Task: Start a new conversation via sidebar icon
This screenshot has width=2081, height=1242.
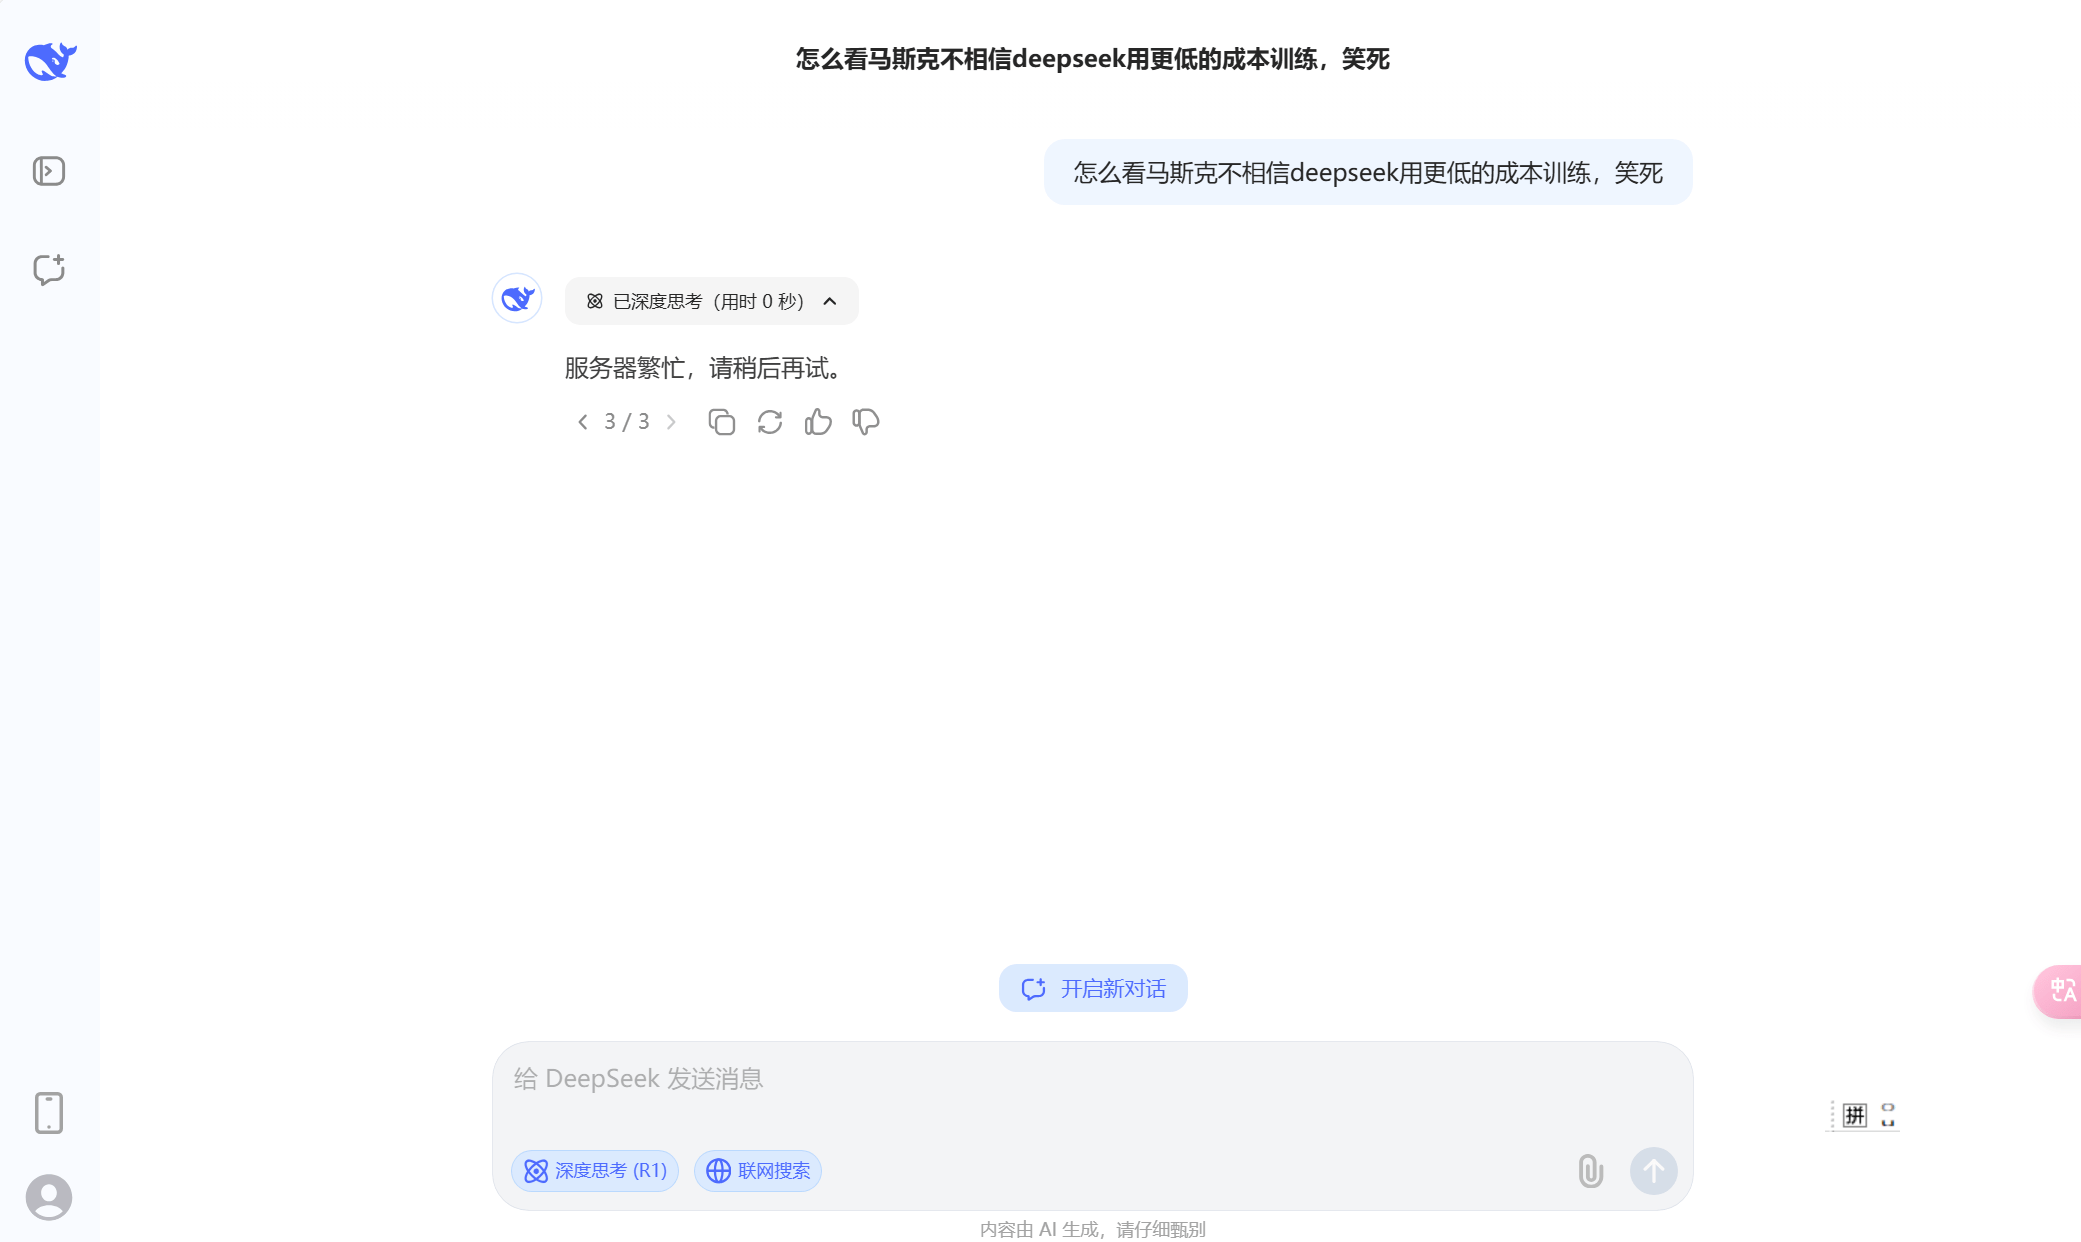Action: point(48,270)
